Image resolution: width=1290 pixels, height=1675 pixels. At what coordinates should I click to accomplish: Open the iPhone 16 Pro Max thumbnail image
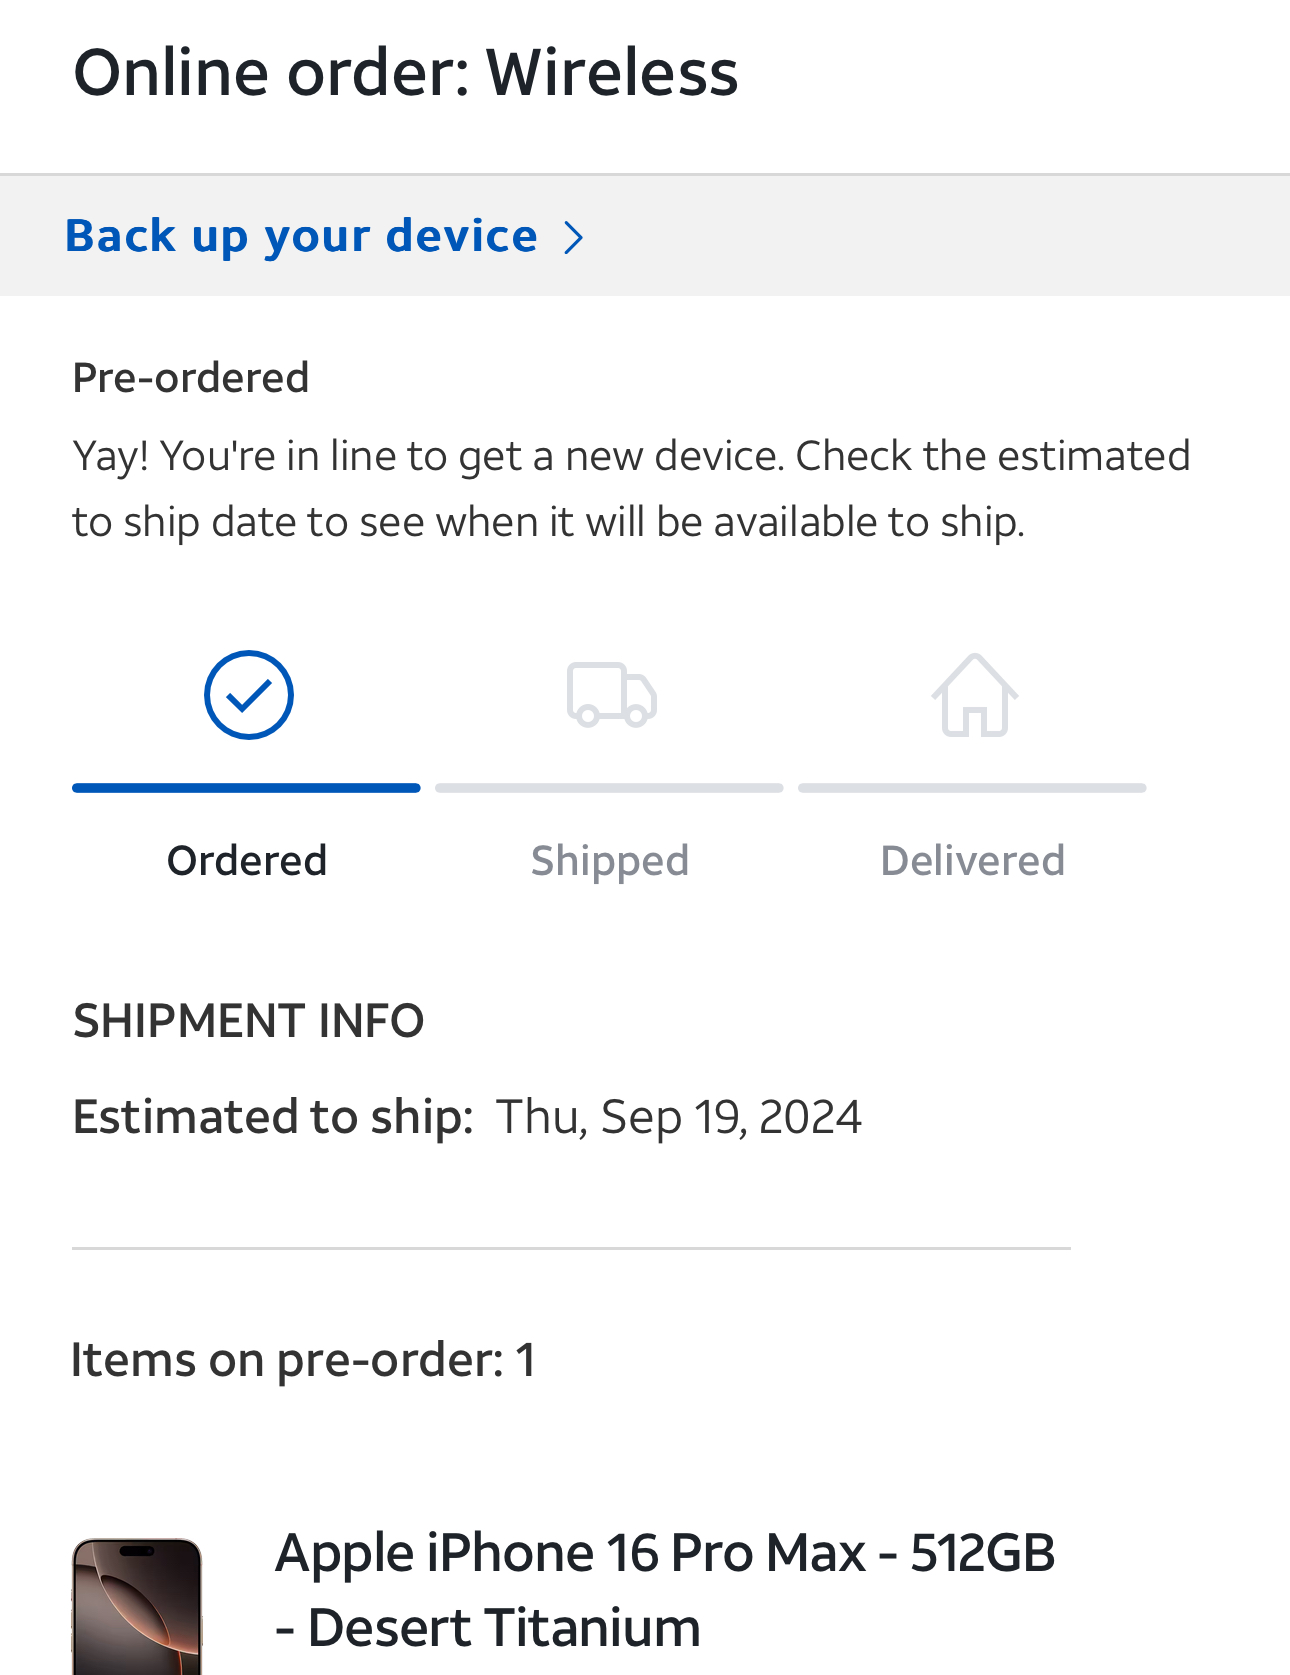(137, 1606)
